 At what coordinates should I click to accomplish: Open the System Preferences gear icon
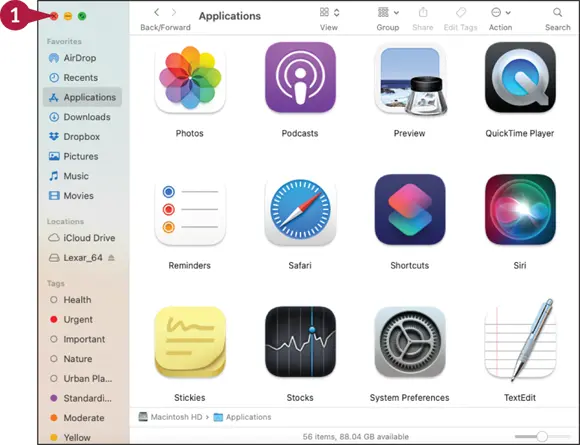[410, 342]
